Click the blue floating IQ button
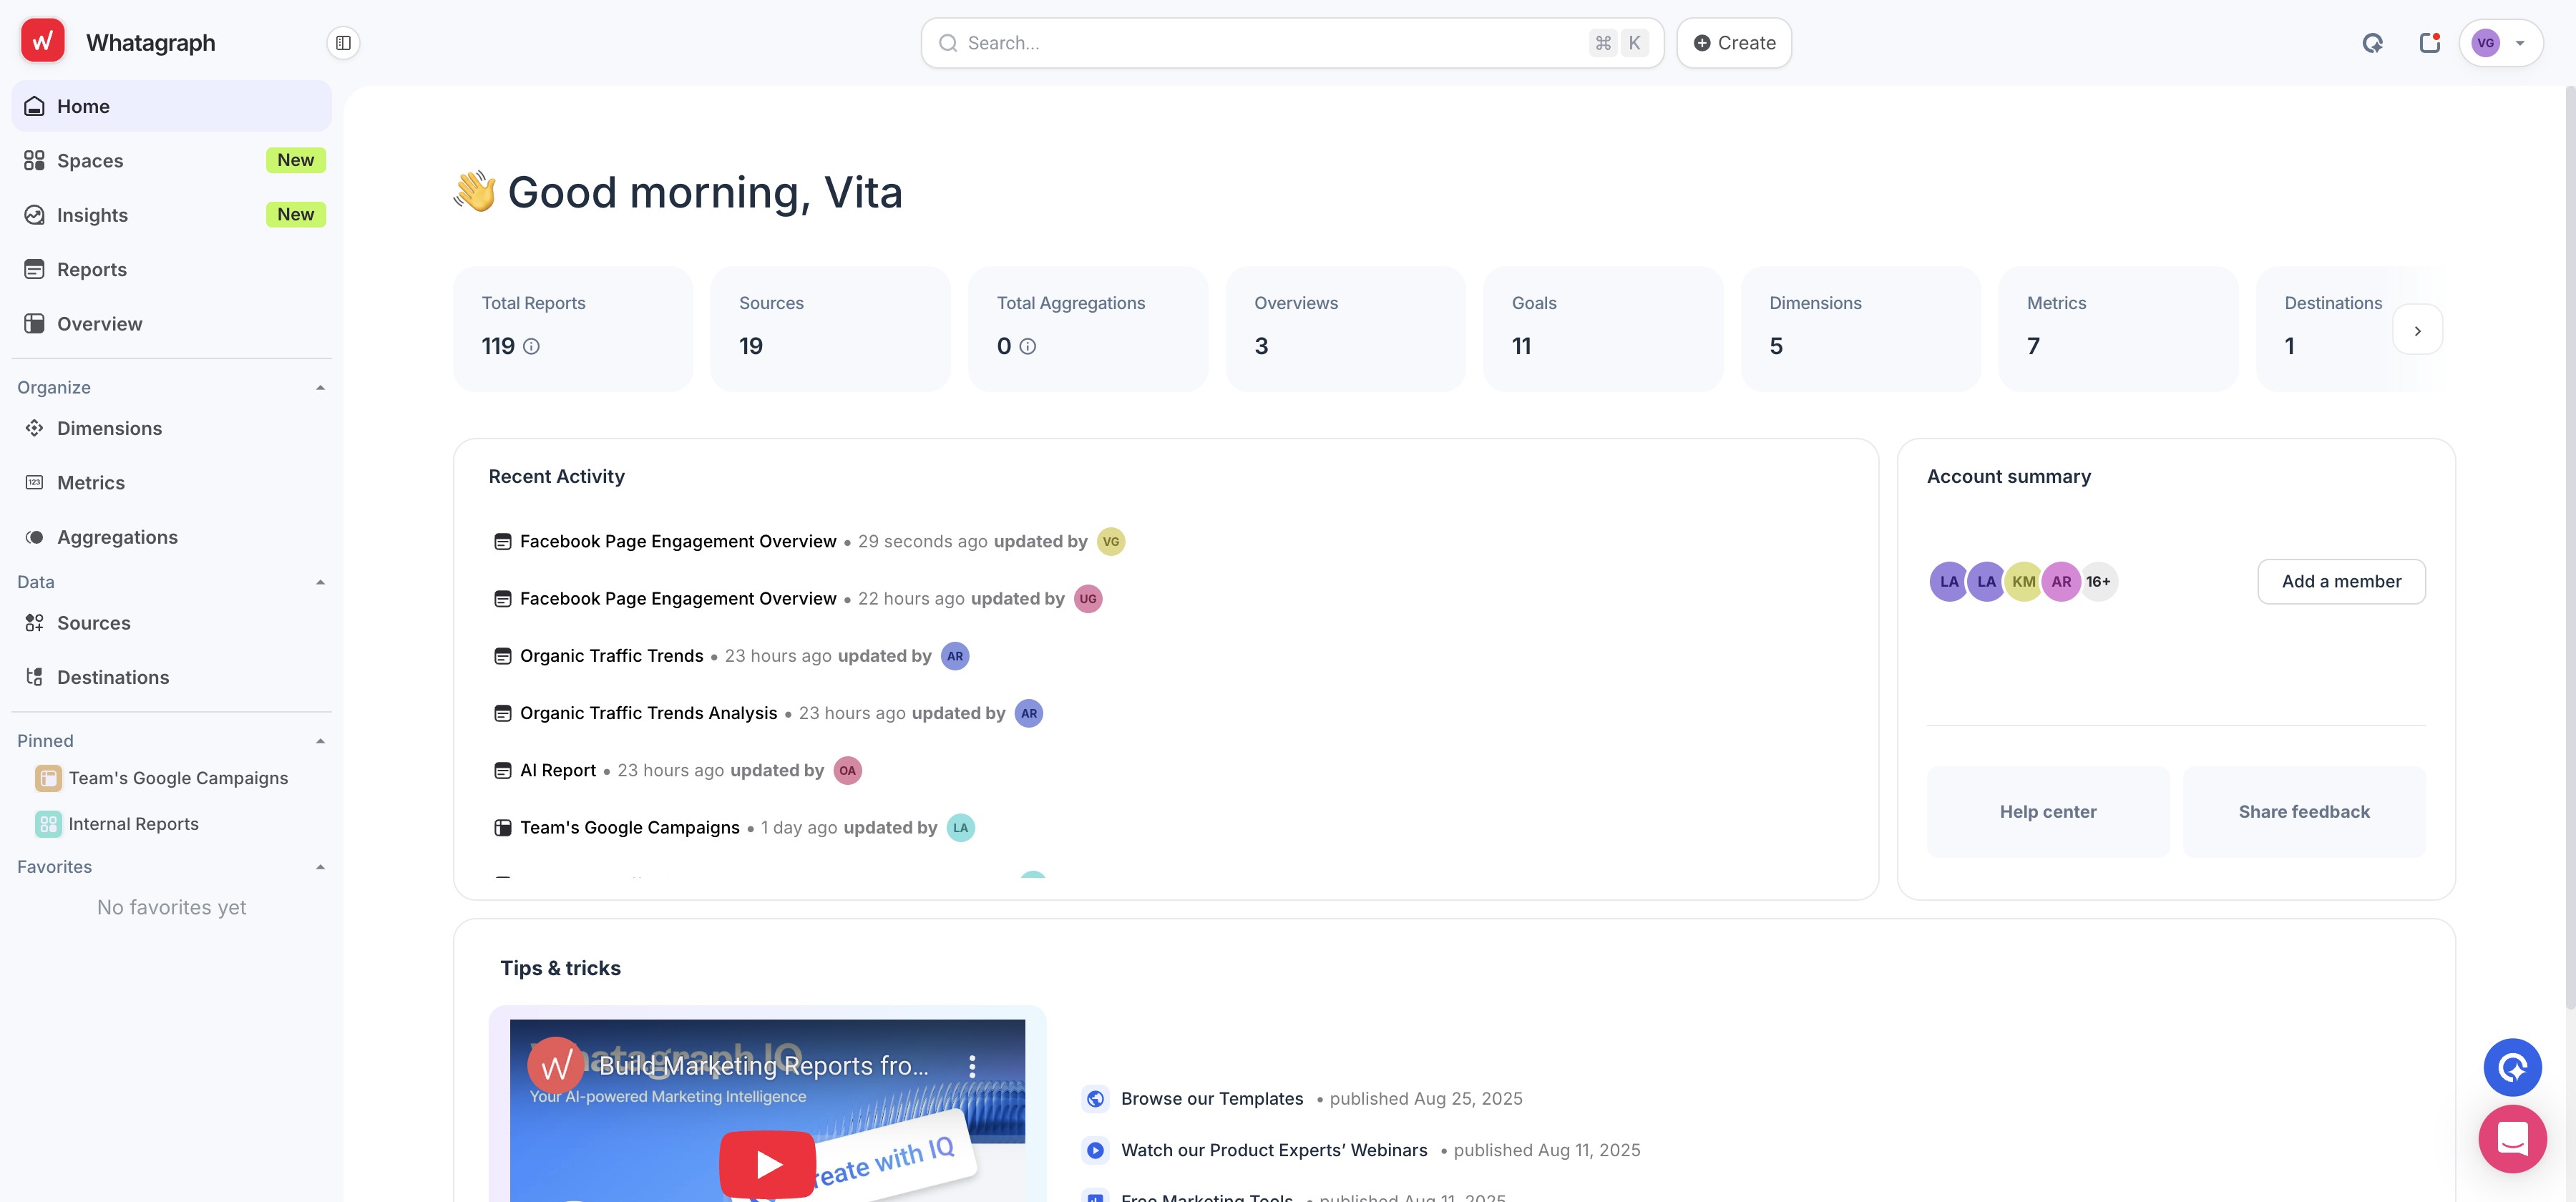 tap(2512, 1067)
